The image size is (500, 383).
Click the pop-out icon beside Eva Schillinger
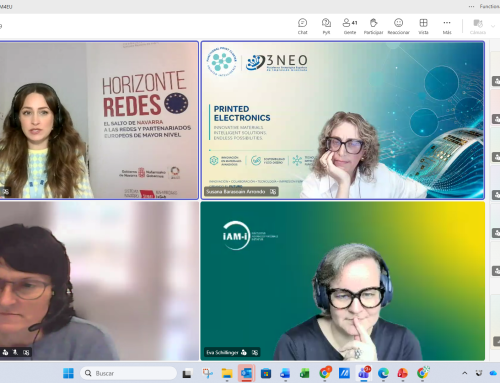255,352
